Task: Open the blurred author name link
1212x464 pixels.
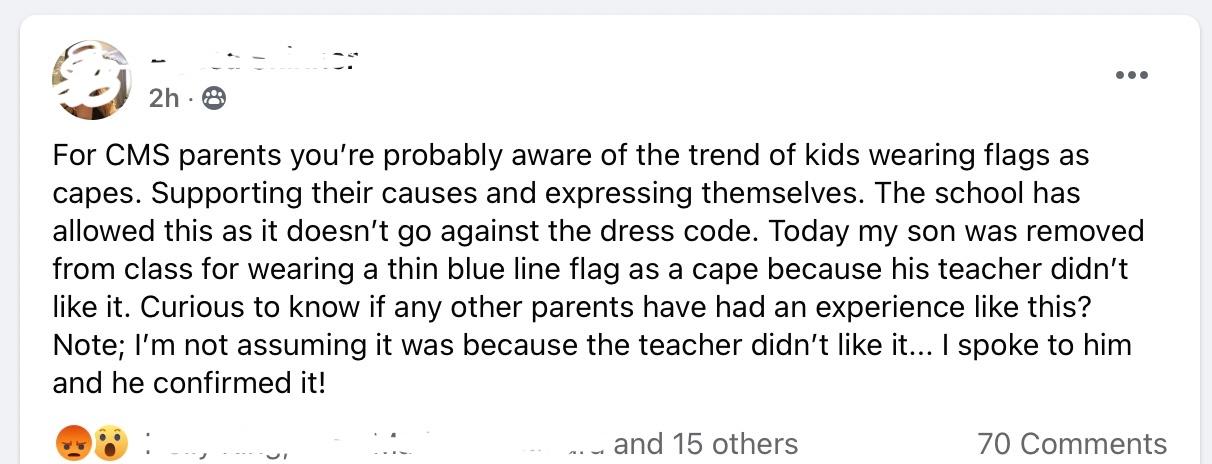Action: pos(253,60)
